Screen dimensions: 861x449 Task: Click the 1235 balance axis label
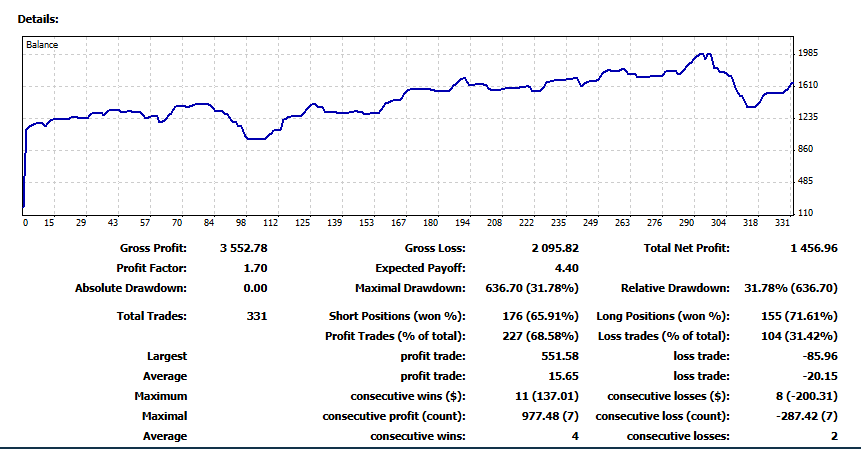[808, 116]
